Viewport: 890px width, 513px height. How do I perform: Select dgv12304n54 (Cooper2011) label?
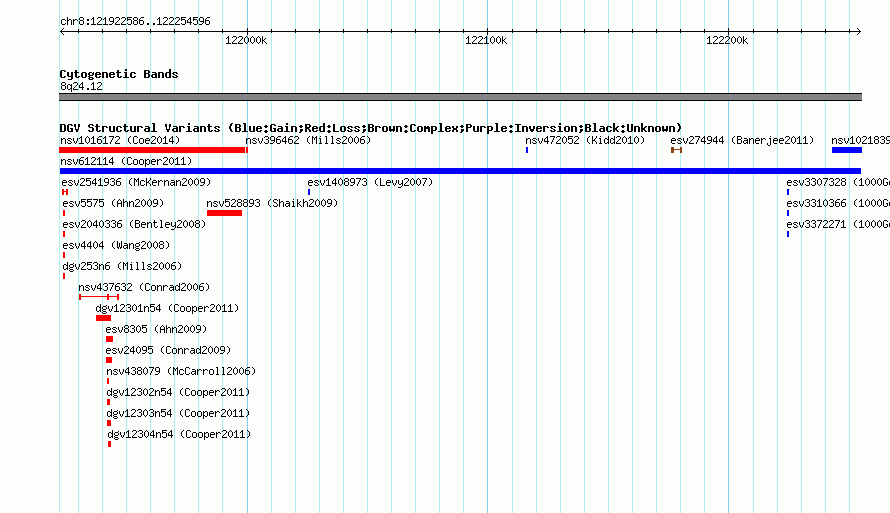tap(179, 434)
